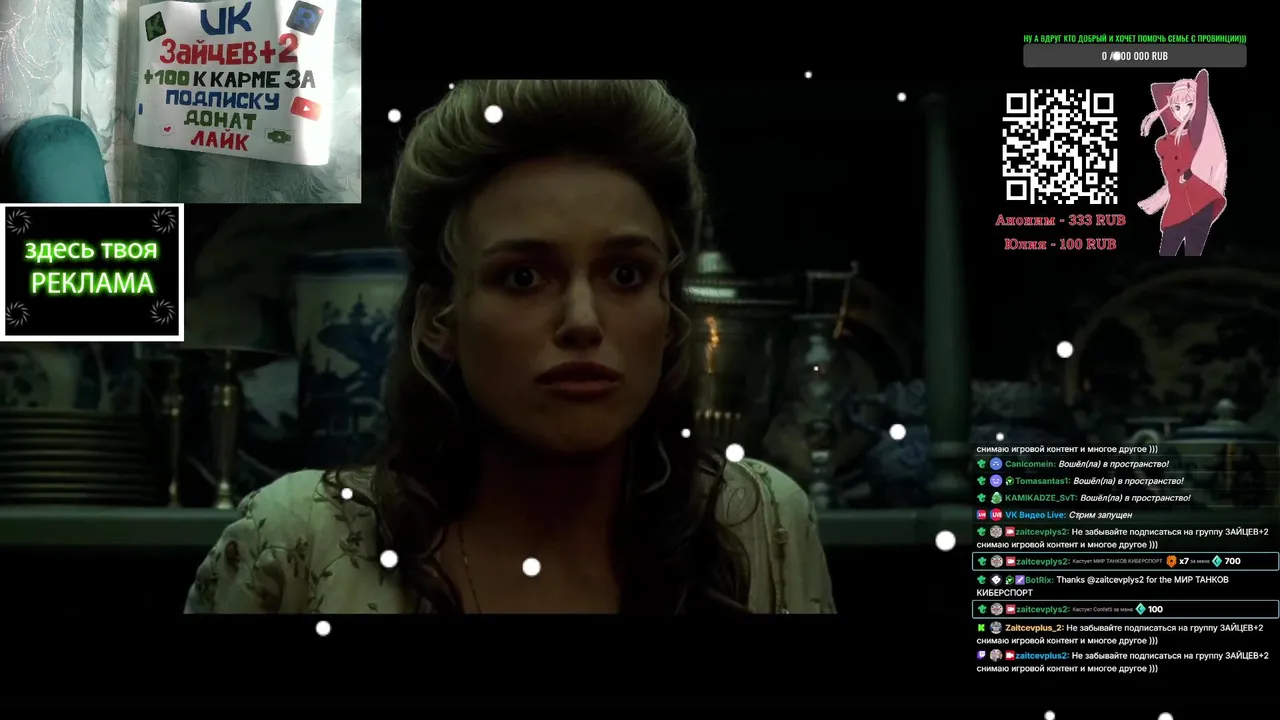Screen dimensions: 1280x720
Task: Click the round avatar of VK Видео Live
Action: point(996,515)
